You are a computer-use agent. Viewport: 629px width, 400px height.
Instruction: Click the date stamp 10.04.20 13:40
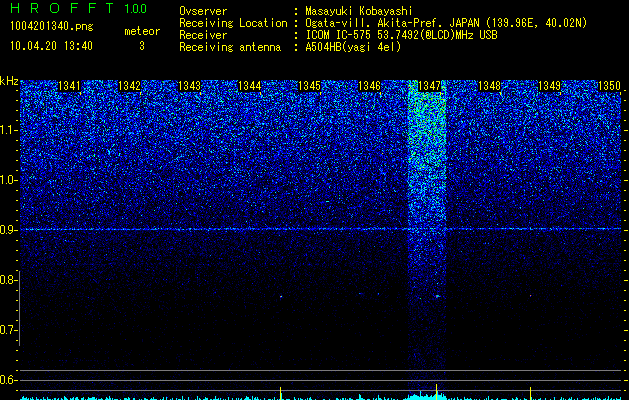(51, 46)
